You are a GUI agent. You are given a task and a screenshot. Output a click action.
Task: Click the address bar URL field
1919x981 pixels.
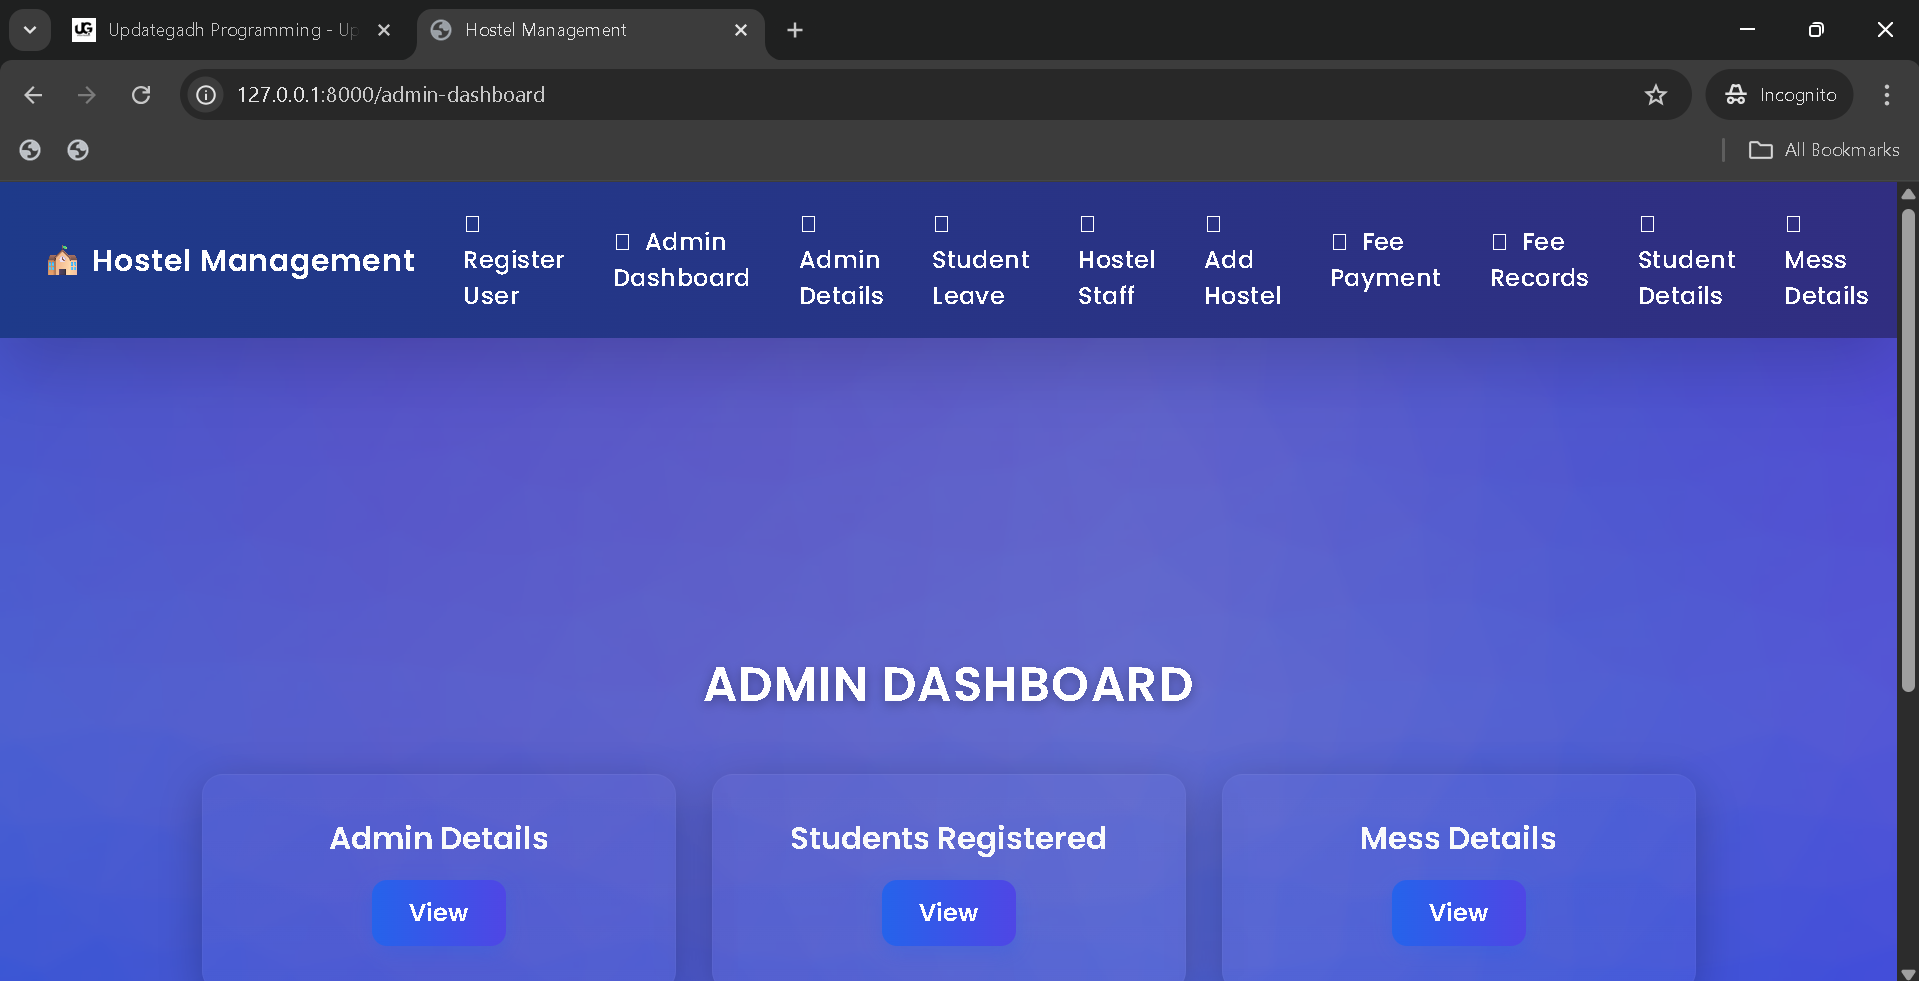pos(900,95)
